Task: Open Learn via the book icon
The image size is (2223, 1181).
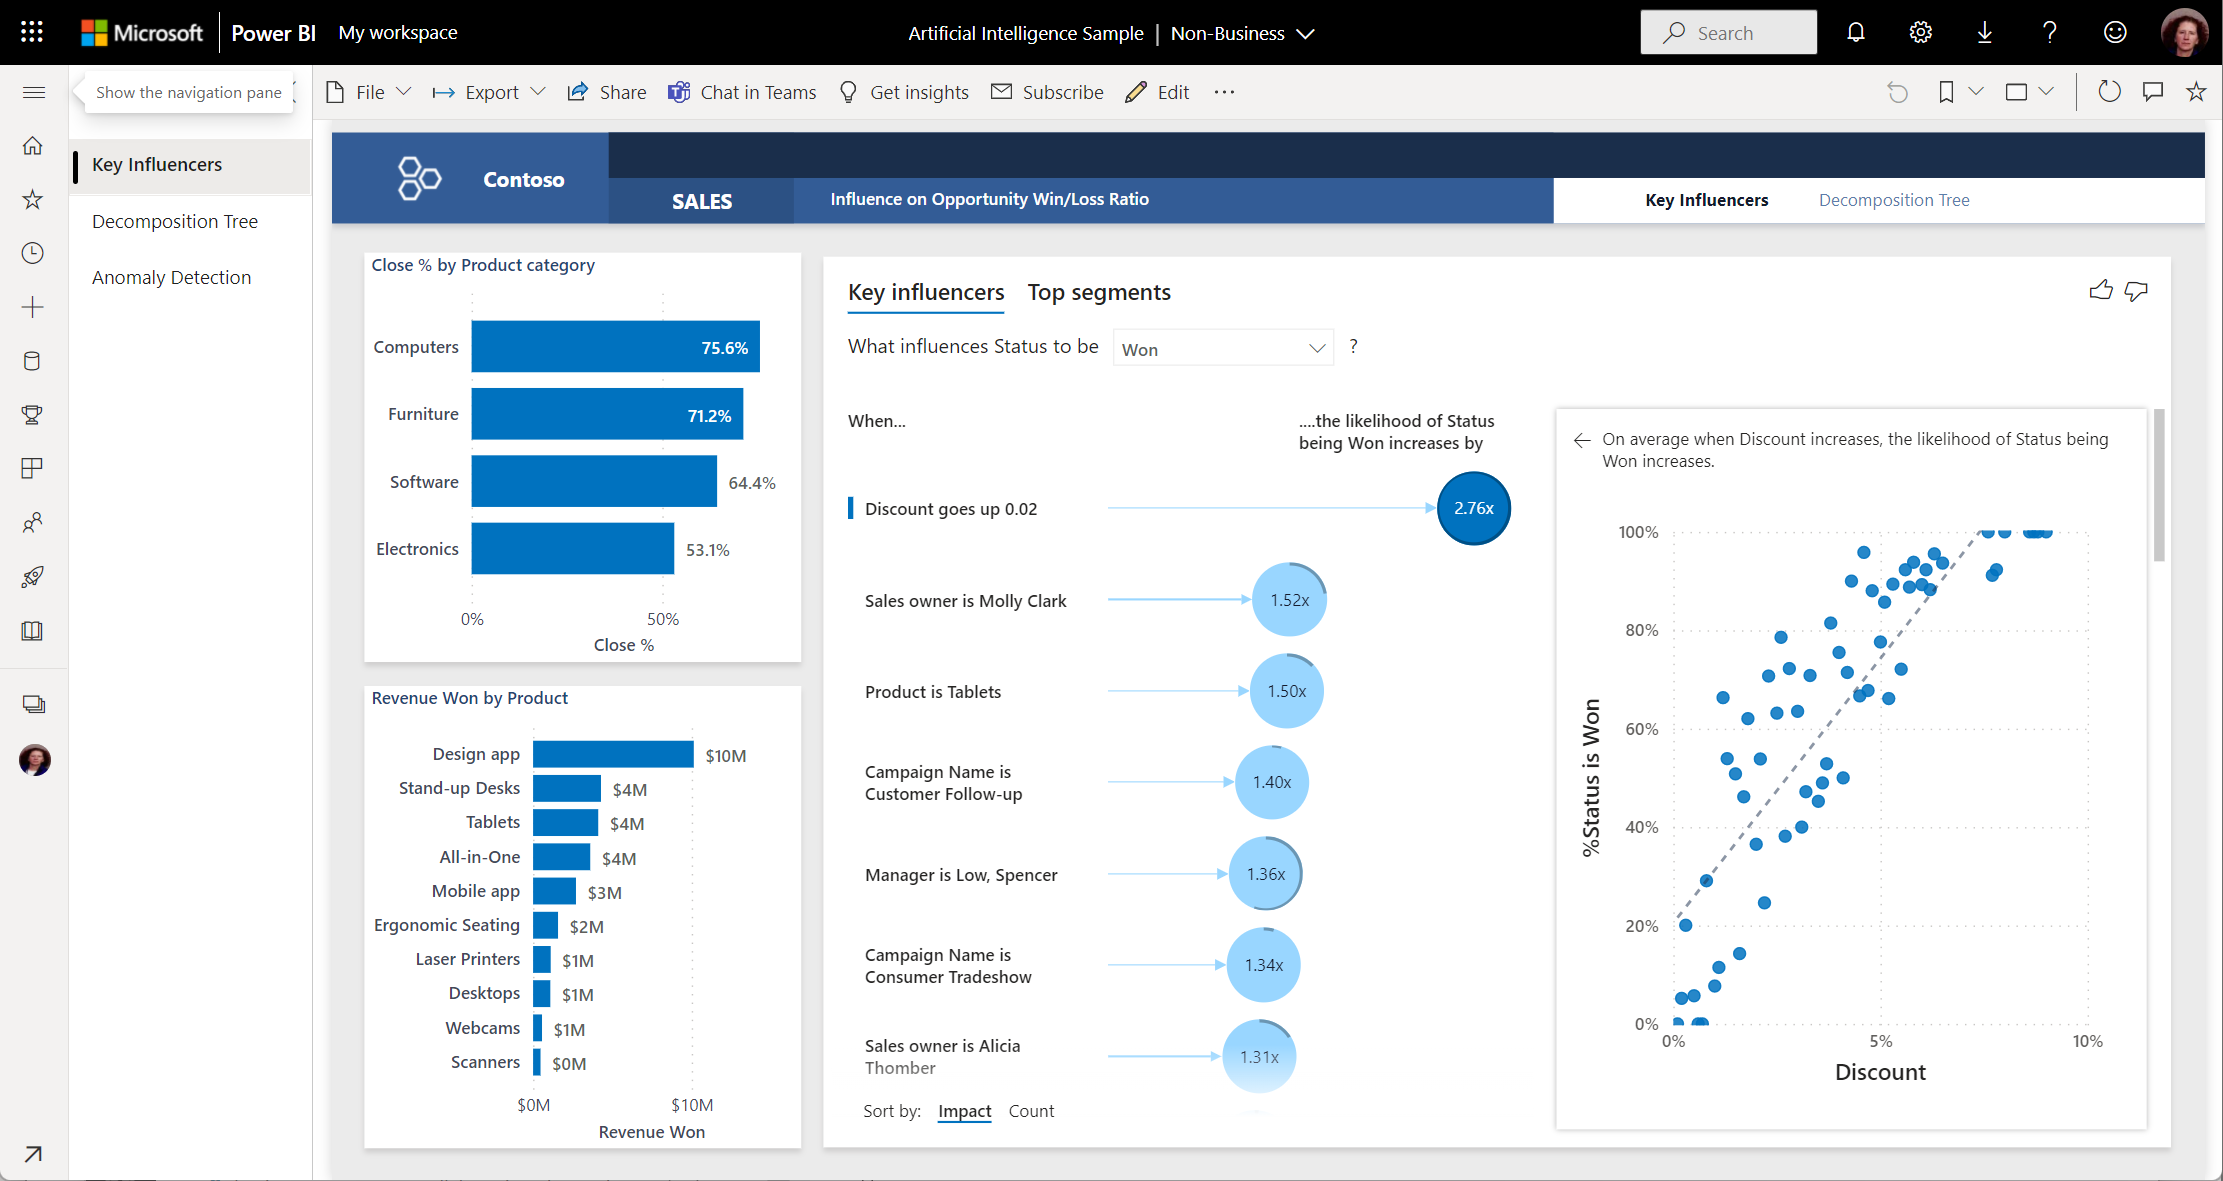Action: click(32, 630)
